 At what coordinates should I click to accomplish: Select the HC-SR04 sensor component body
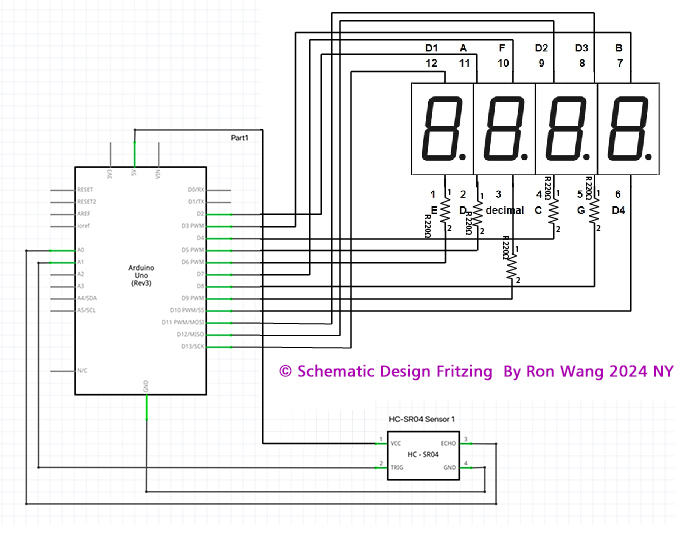pyautogui.click(x=424, y=455)
